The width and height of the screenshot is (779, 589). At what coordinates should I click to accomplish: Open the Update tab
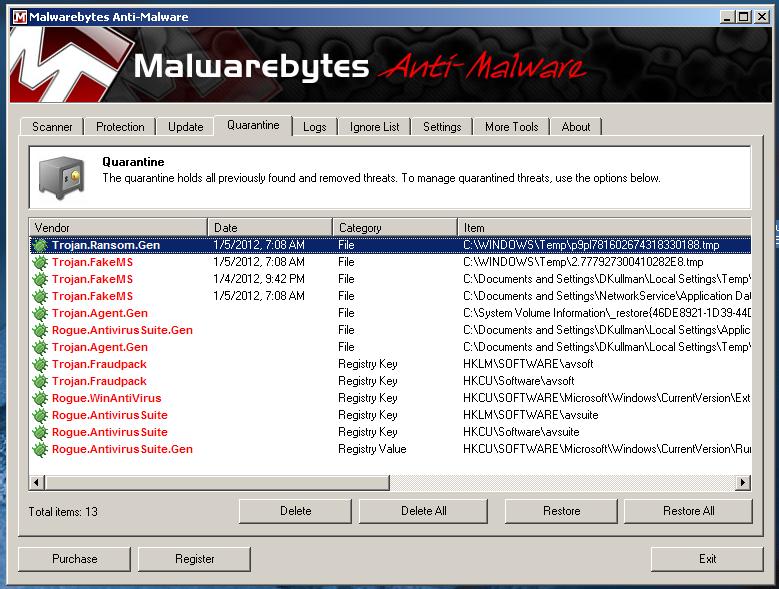point(185,127)
